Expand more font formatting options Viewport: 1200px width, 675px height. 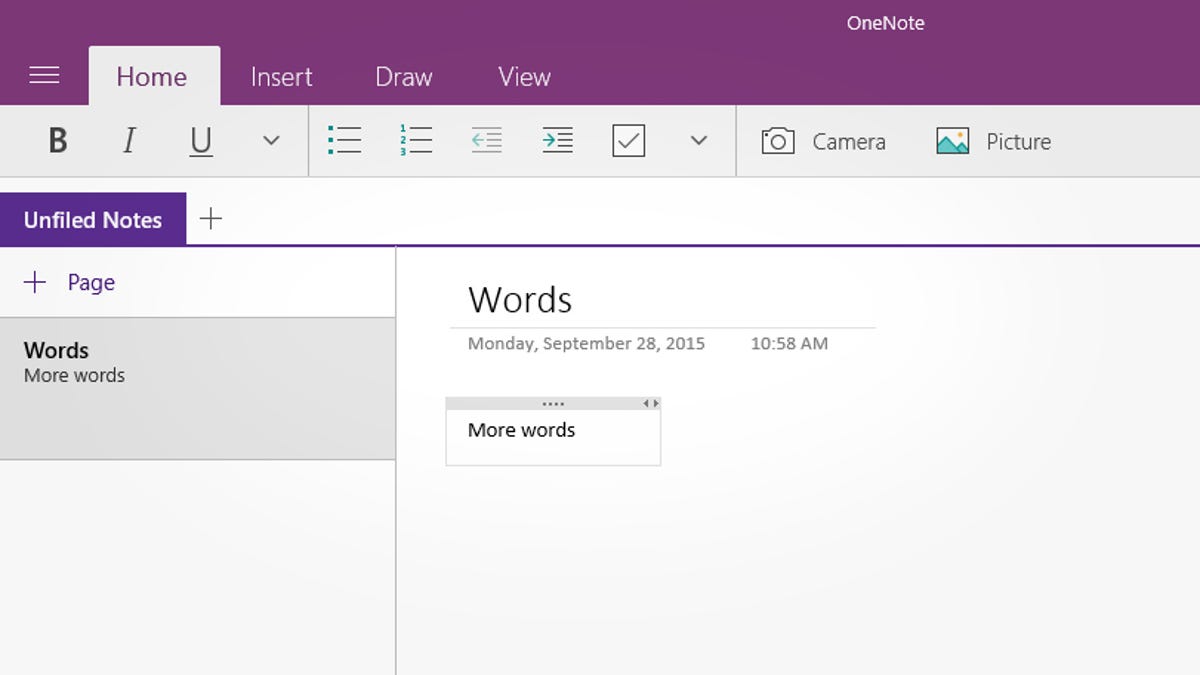click(x=271, y=141)
